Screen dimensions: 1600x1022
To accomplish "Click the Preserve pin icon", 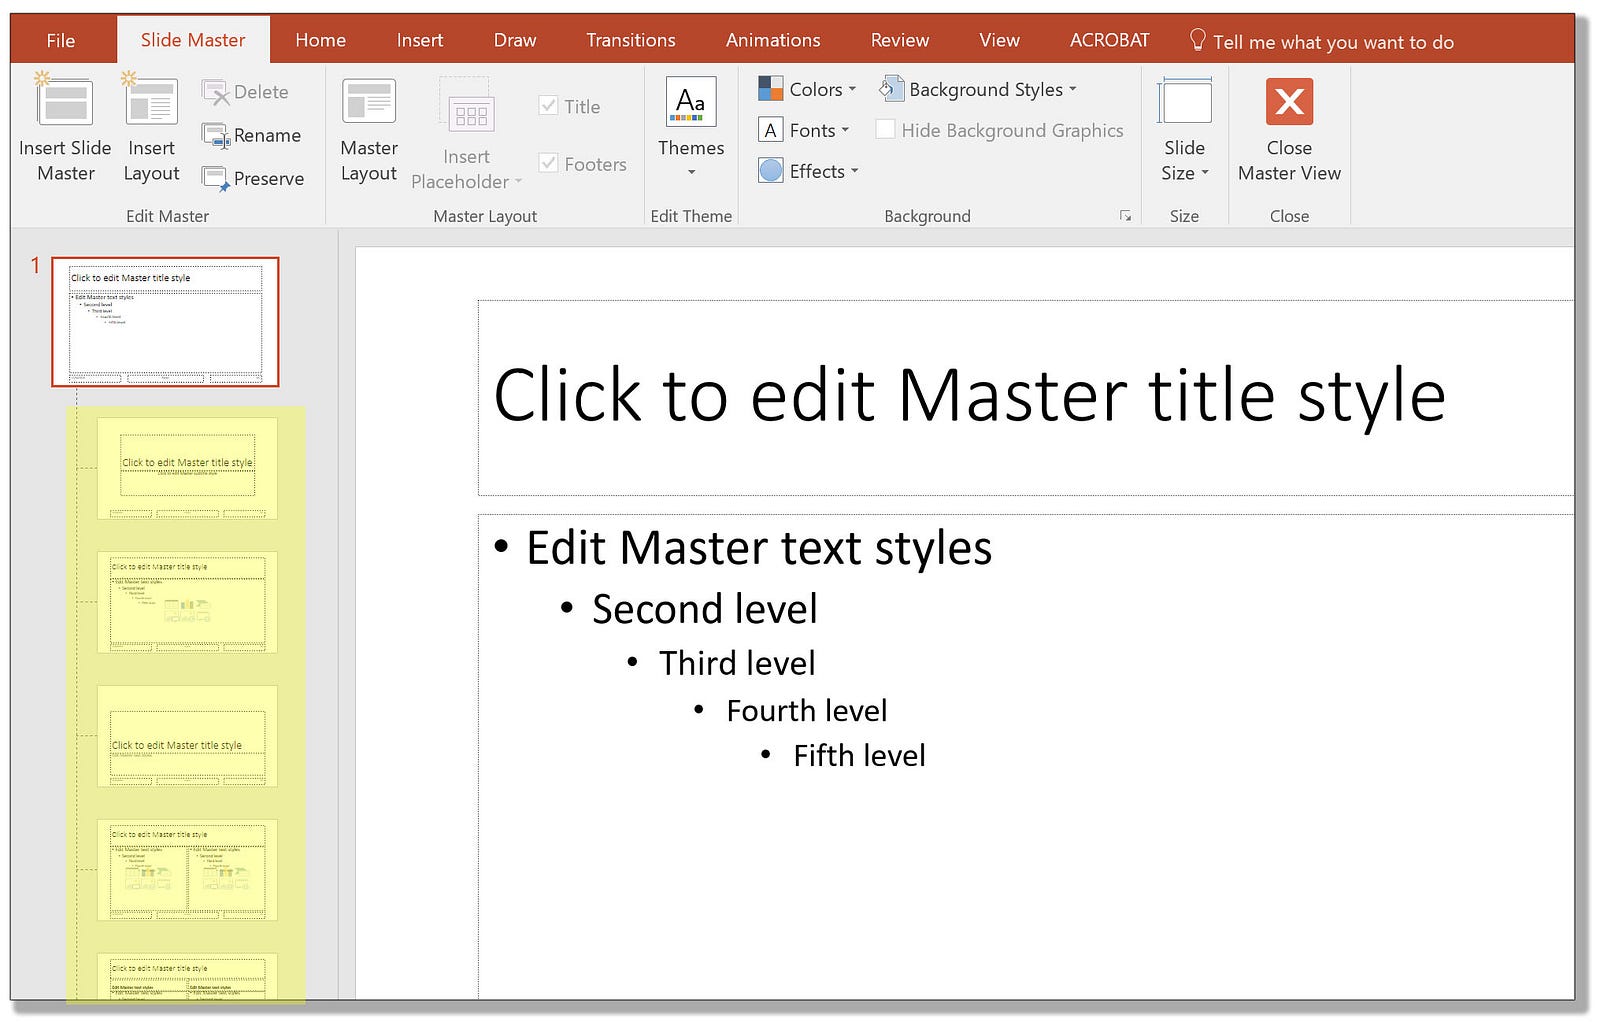I will [216, 179].
